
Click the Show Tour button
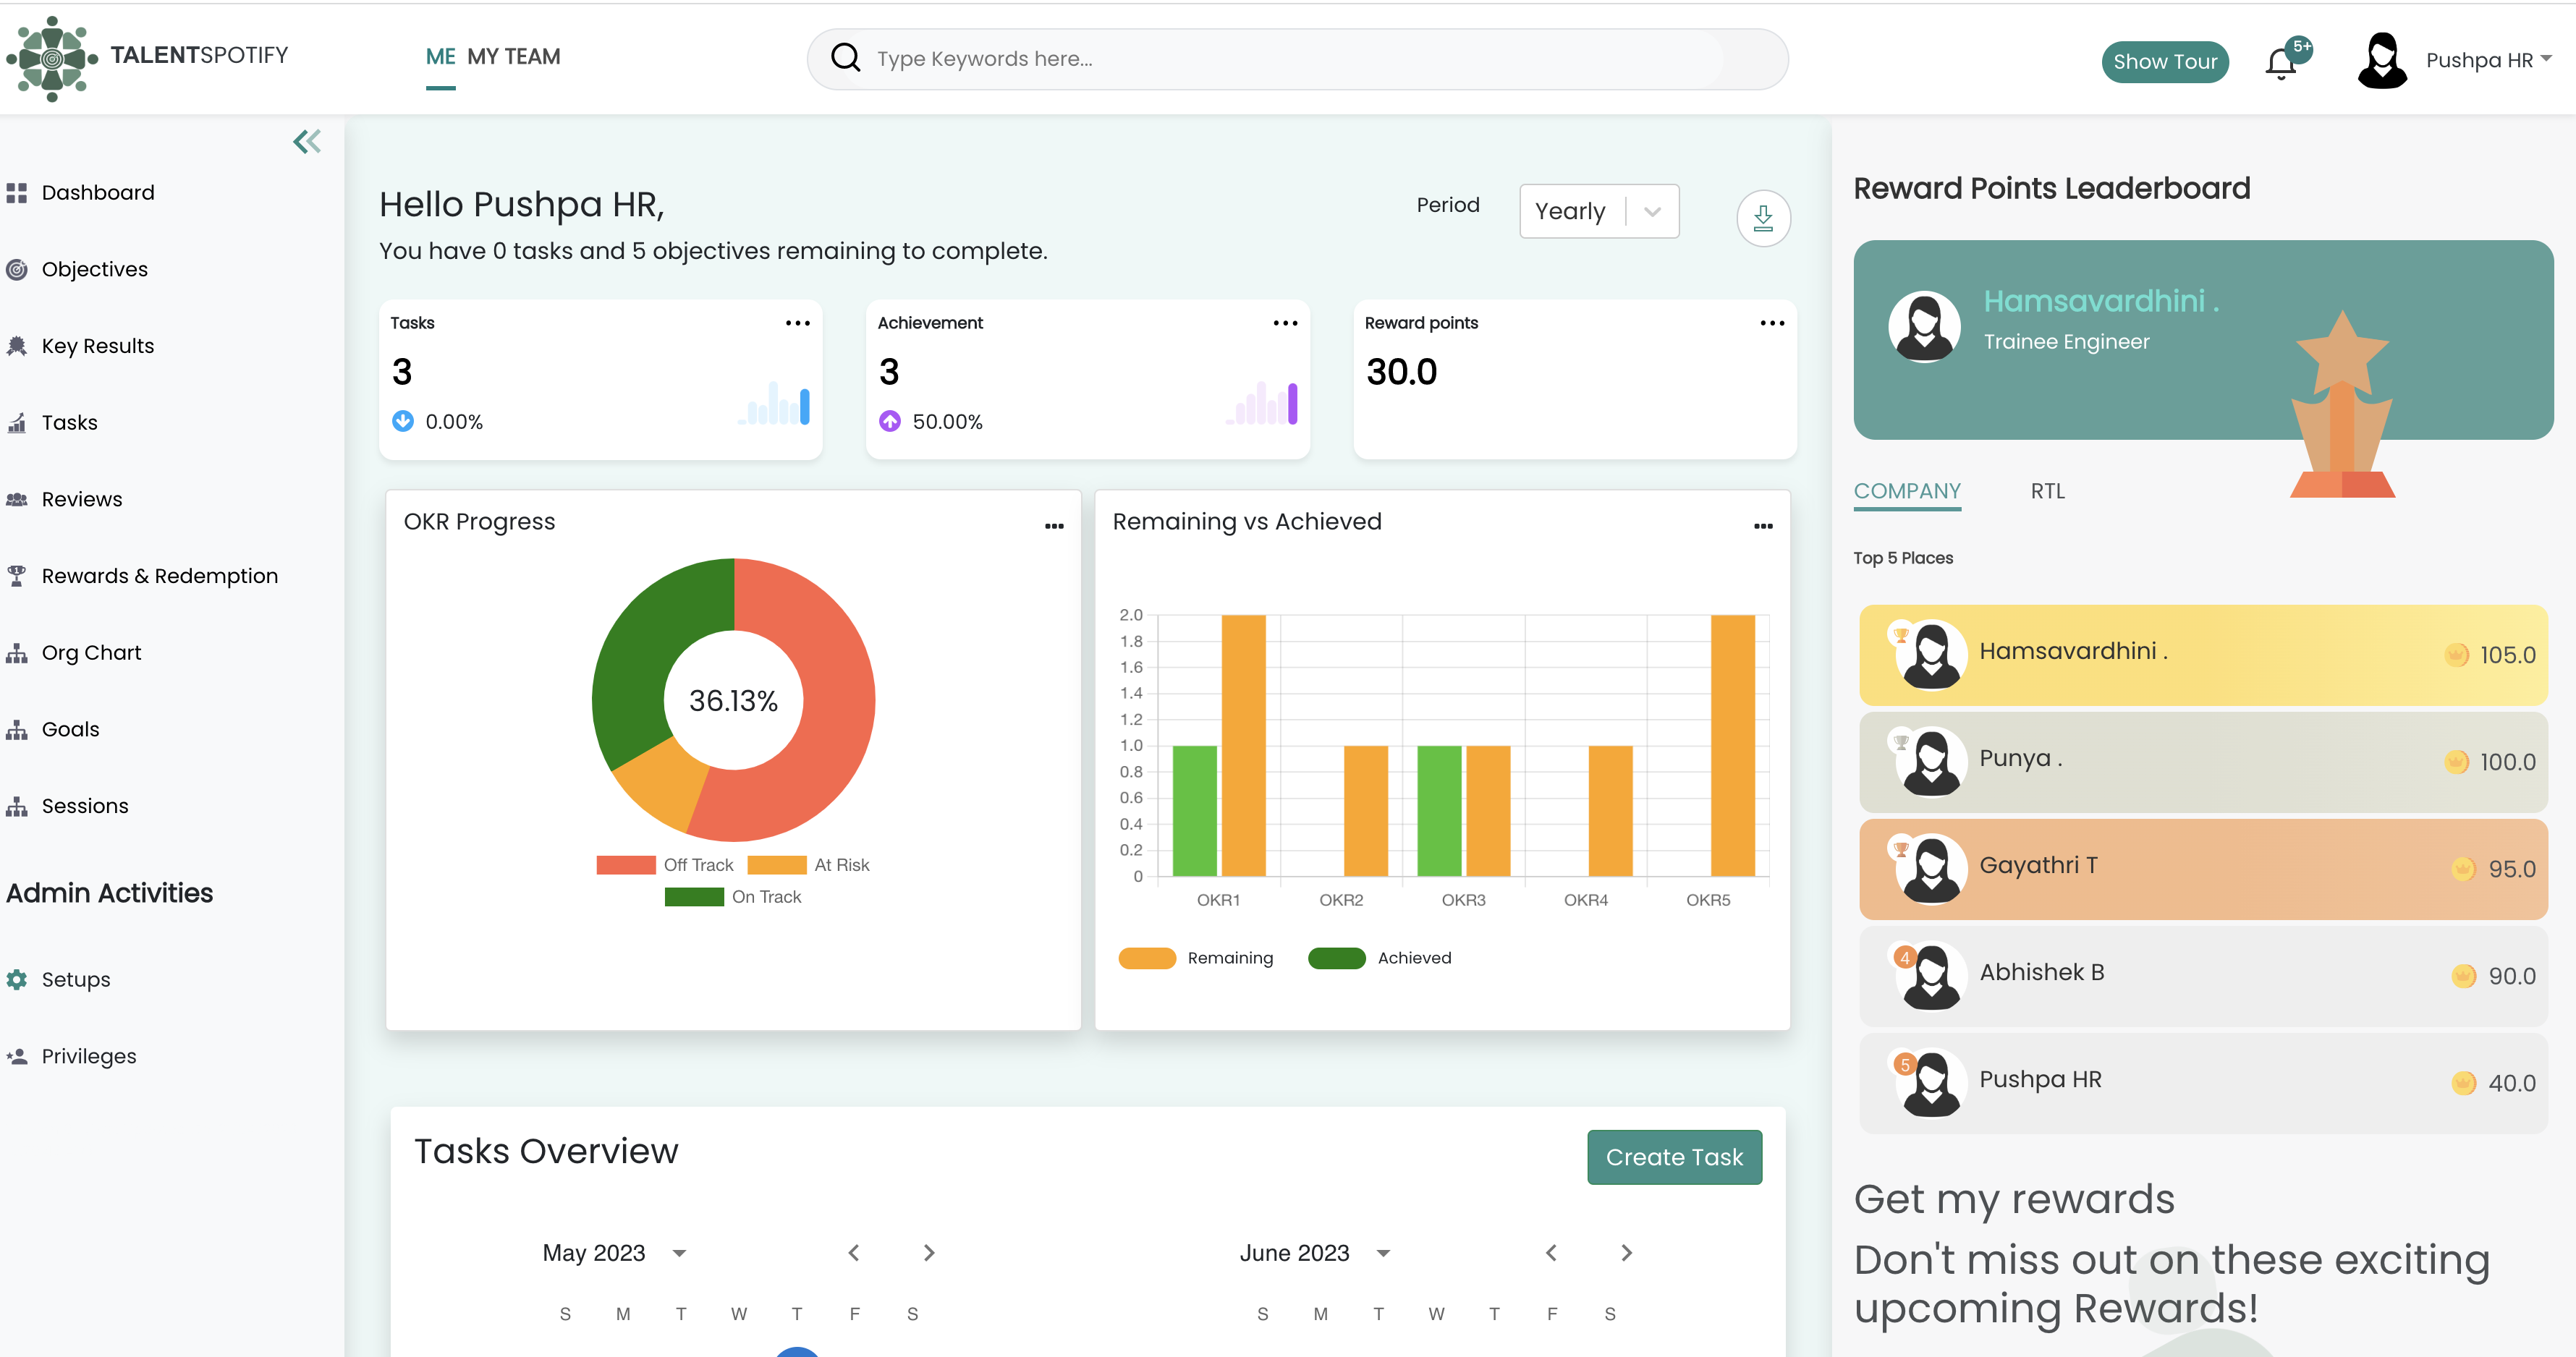(x=2164, y=62)
